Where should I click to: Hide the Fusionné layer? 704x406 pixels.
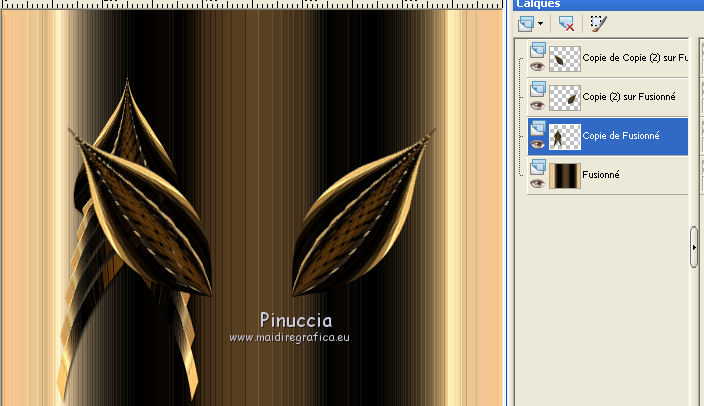537,183
